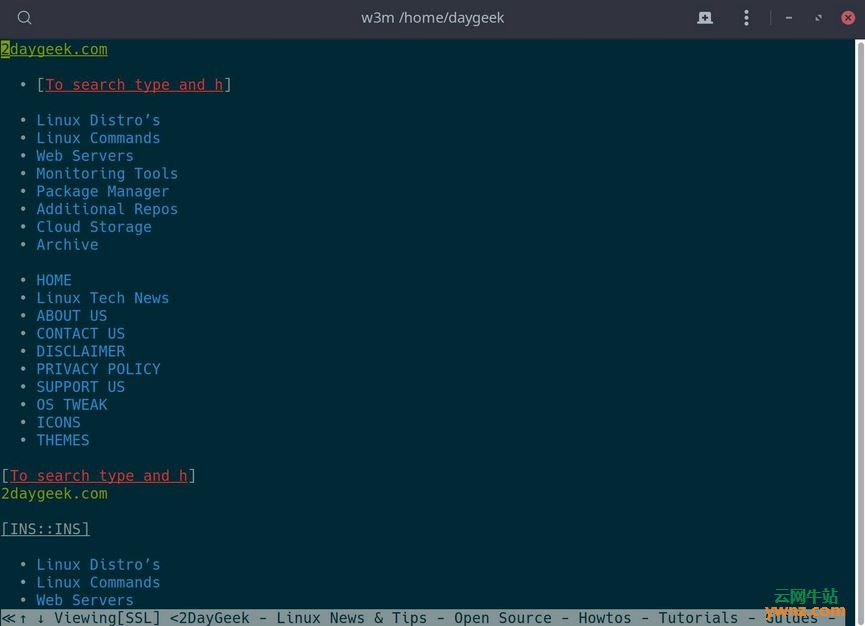865x626 pixels.
Task: Click the lower 2daygeek.com text
Action: coord(54,494)
